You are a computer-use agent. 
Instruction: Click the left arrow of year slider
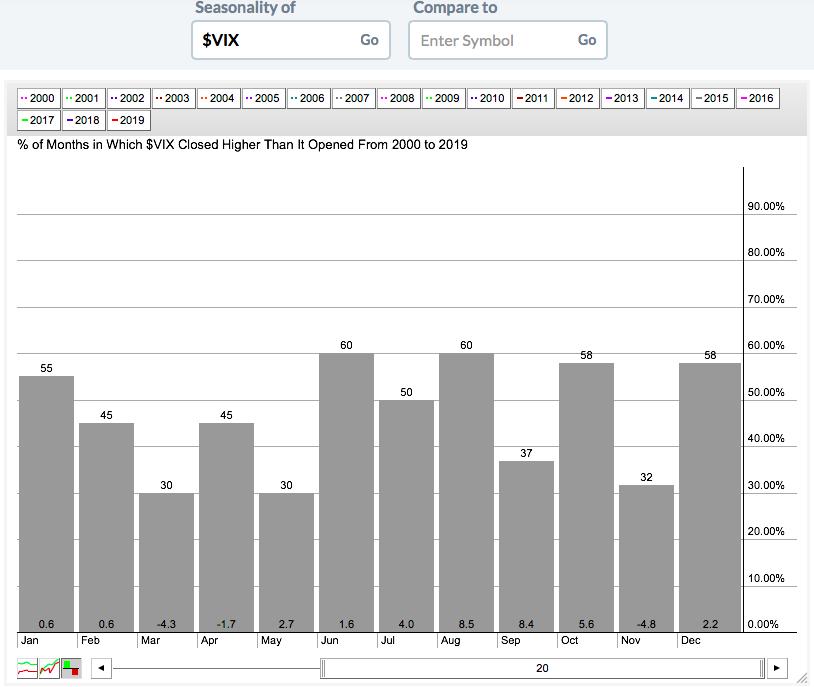tap(101, 668)
